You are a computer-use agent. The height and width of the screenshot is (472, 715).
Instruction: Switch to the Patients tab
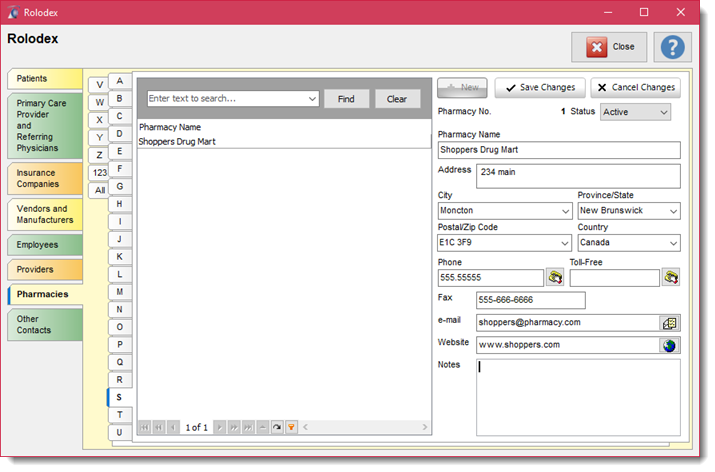point(44,79)
